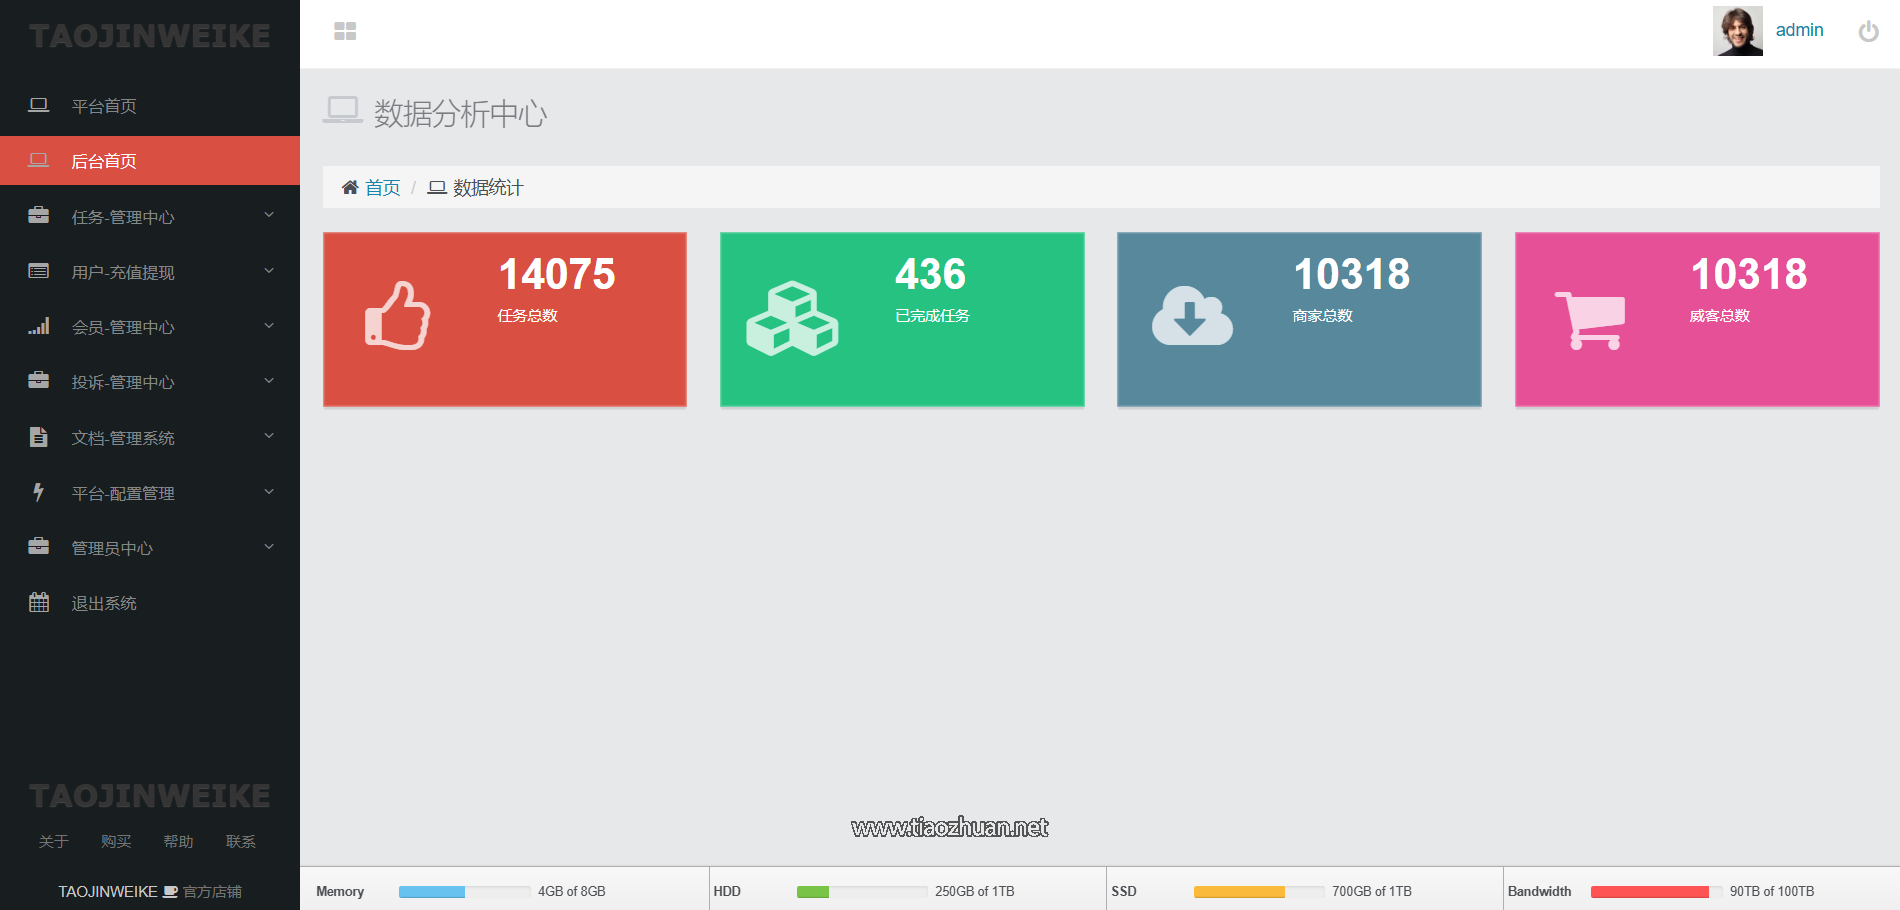Expand the 平台-配置管理 chevron
The image size is (1900, 910).
click(269, 492)
